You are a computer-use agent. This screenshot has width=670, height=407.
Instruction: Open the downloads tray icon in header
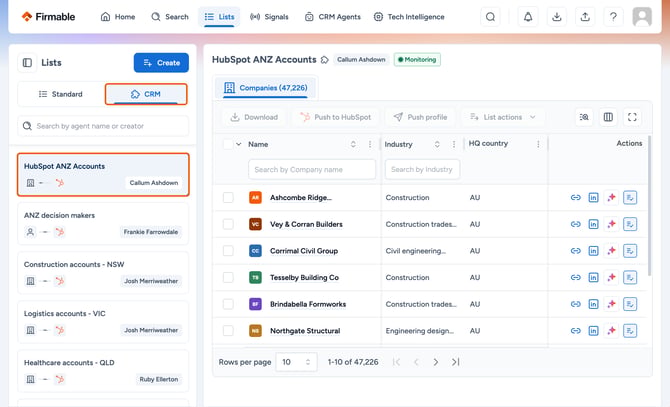click(x=556, y=17)
